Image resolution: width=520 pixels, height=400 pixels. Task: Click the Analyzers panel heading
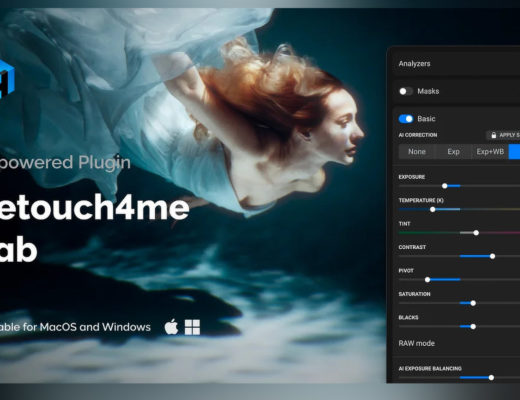coord(414,64)
